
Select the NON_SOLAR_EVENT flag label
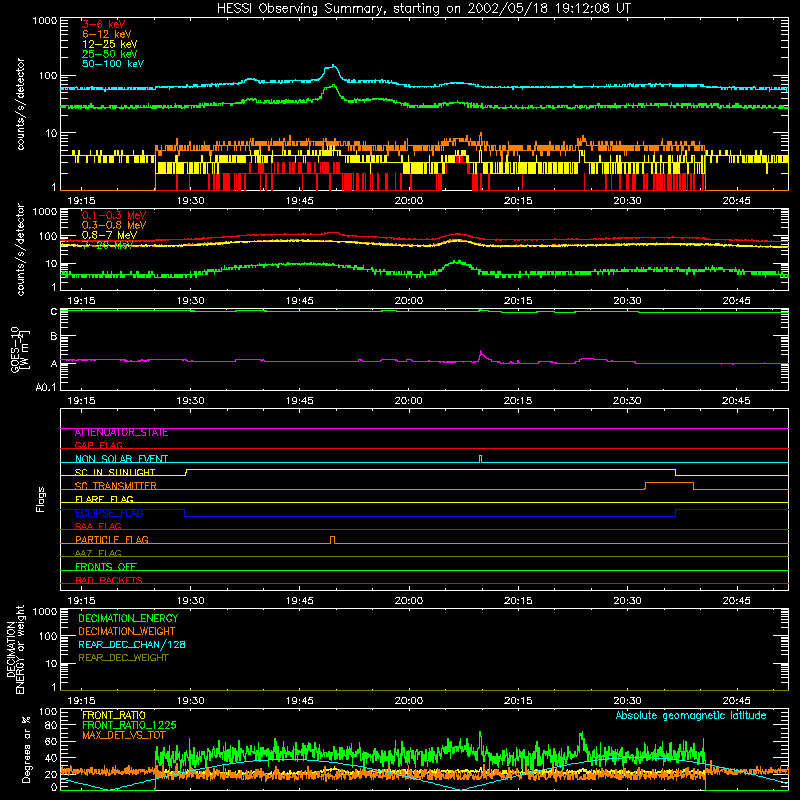pos(121,459)
